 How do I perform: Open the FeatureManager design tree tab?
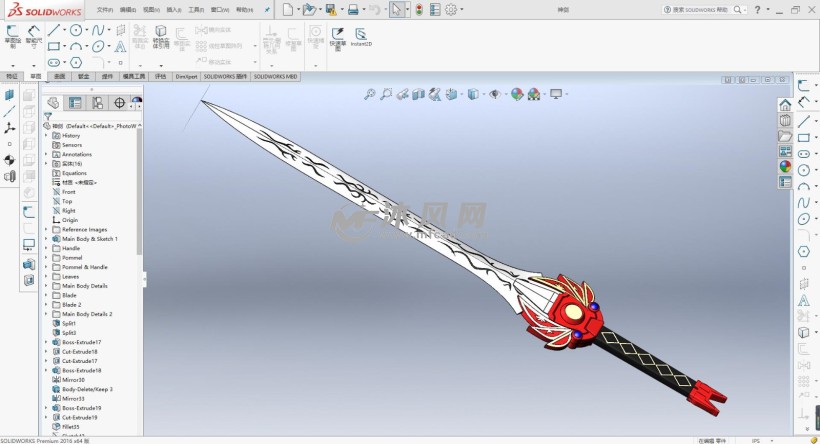click(x=53, y=103)
